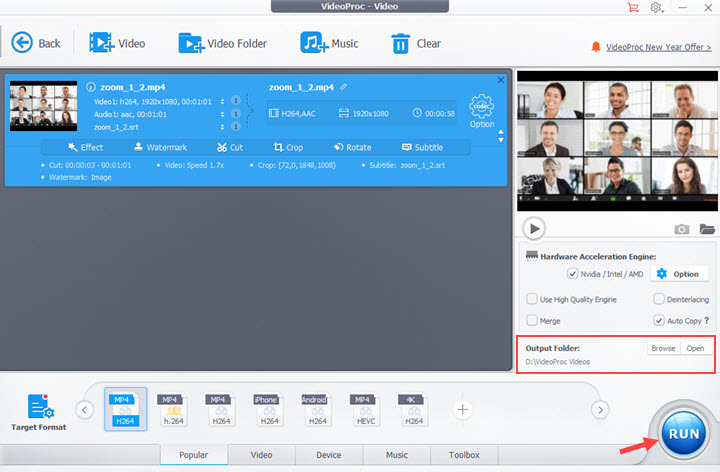Click the zoom_1_2.mp4 source thumbnail

click(x=43, y=106)
